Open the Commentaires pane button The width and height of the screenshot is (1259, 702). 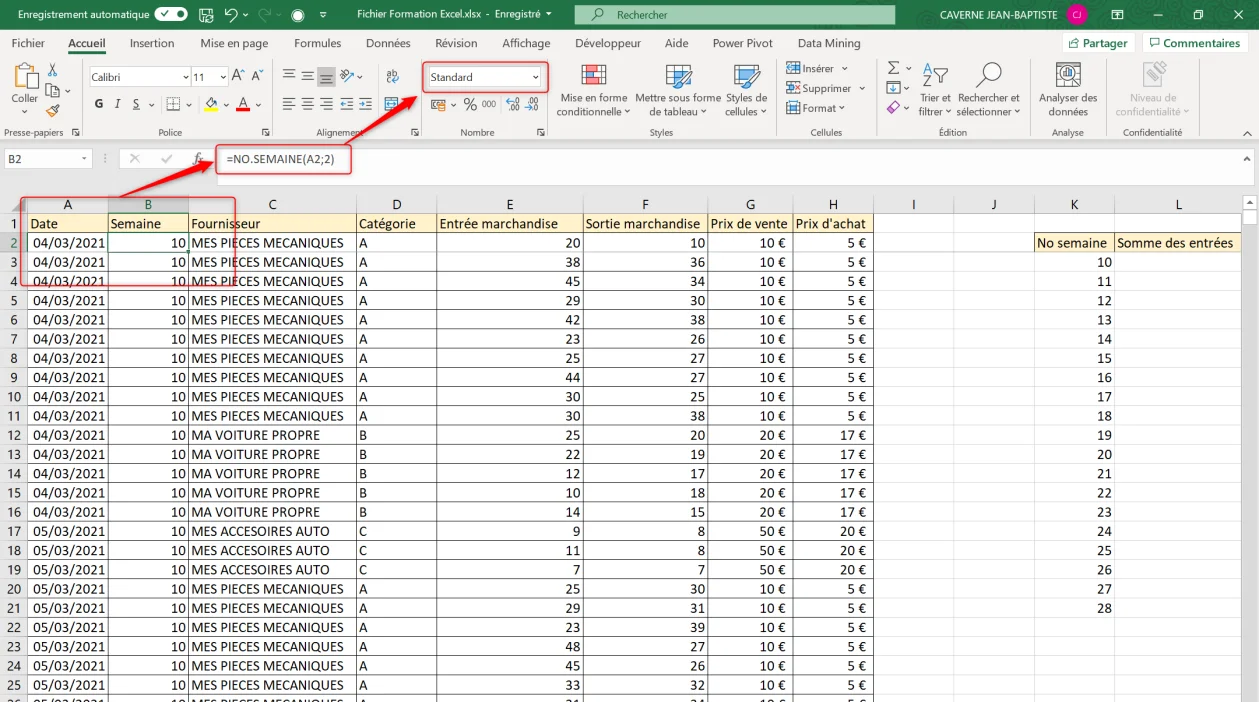1194,43
